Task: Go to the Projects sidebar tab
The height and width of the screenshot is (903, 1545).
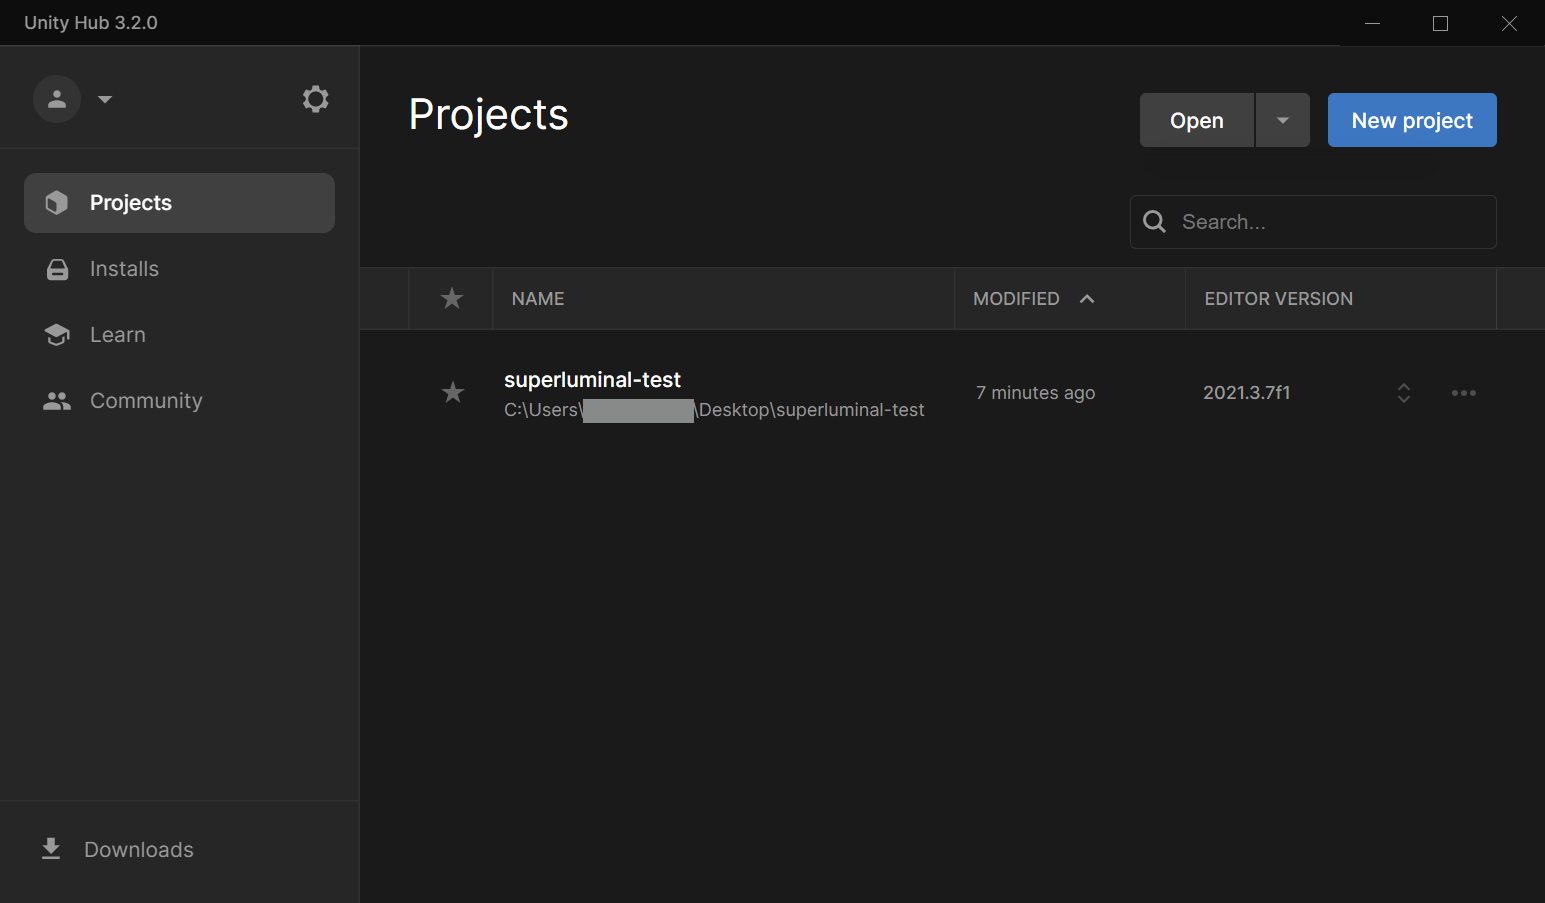Action: 179,203
